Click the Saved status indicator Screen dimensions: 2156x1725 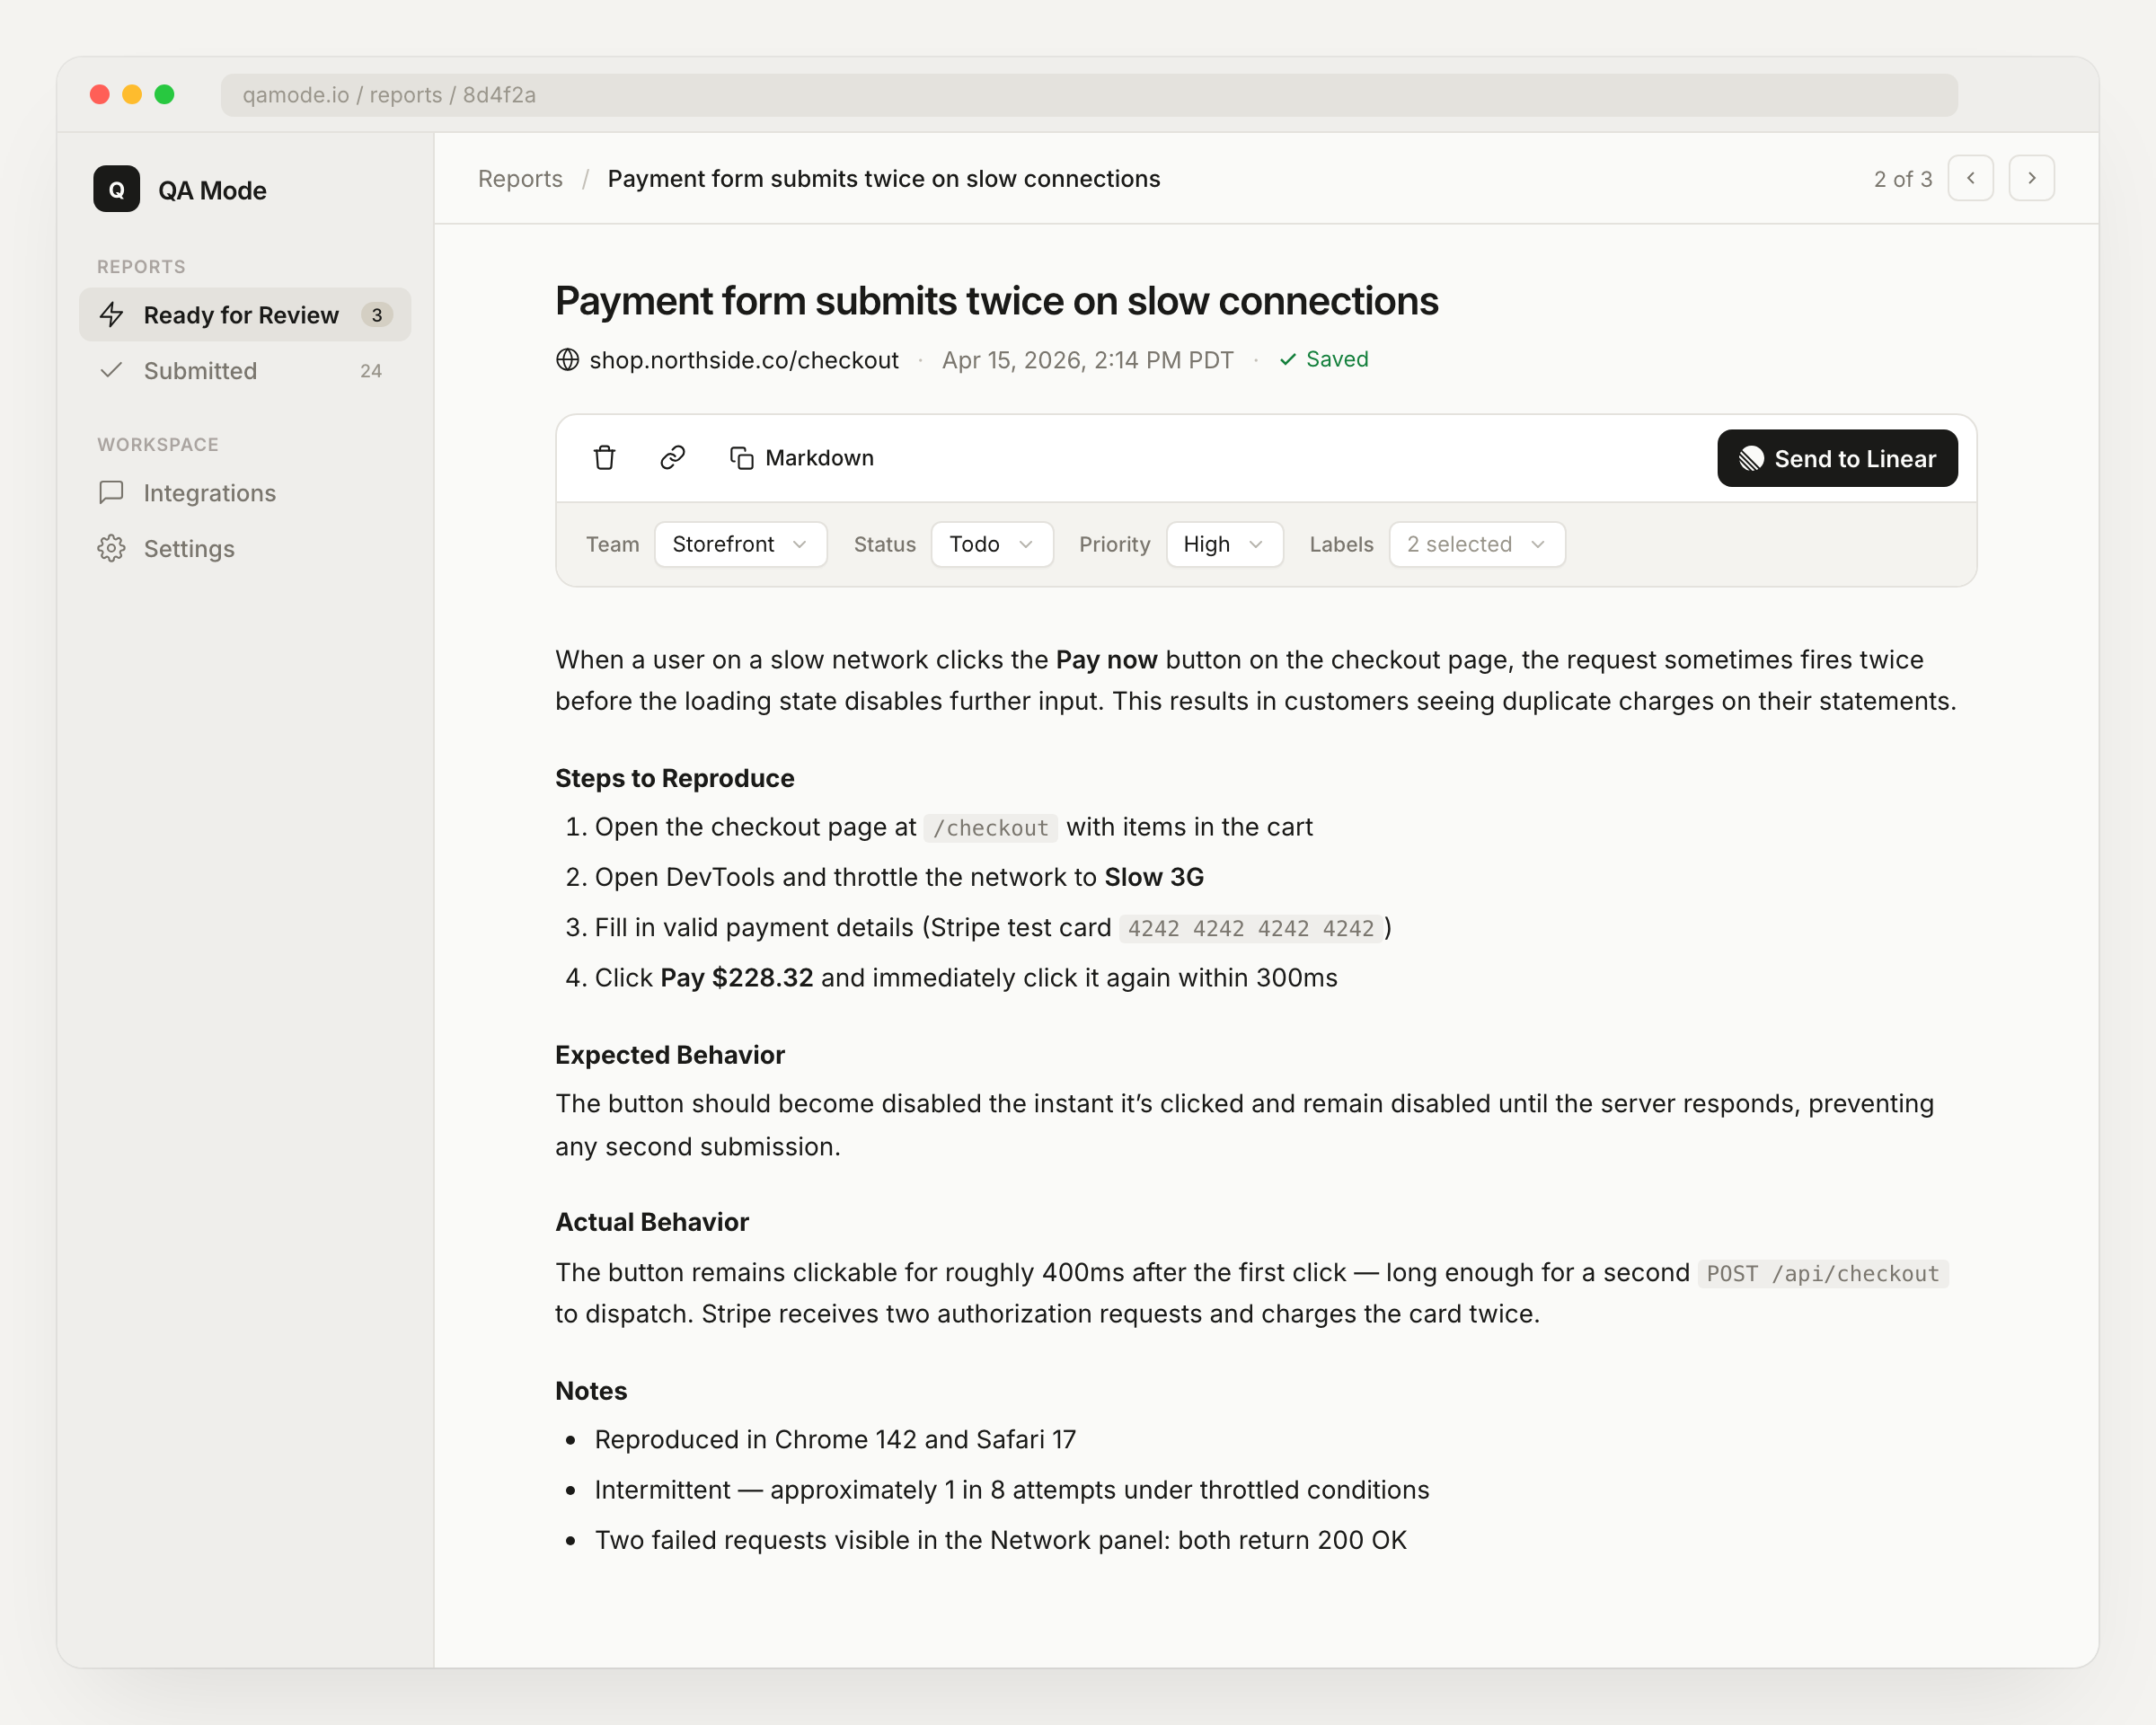pyautogui.click(x=1324, y=360)
